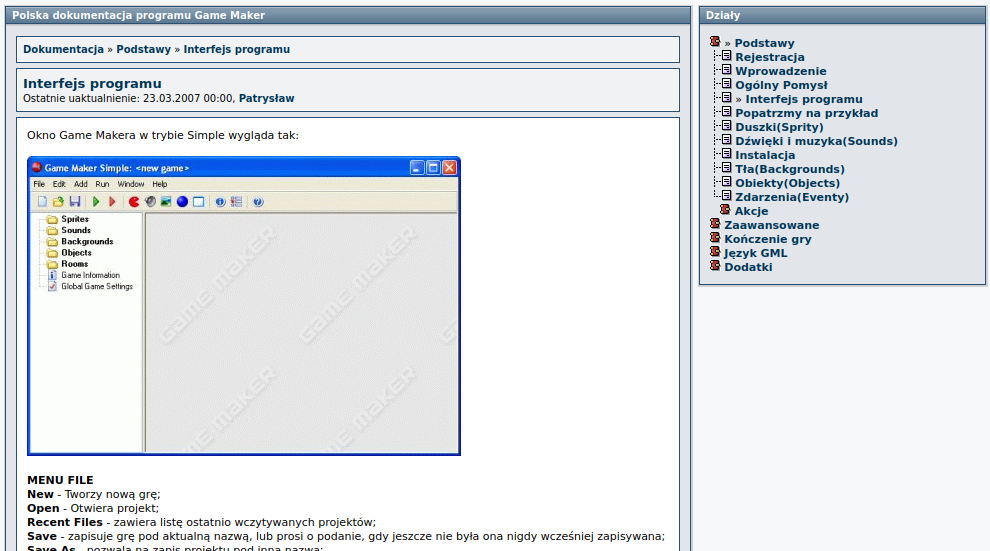
Task: Expand the Zaawansowane section icon
Action: point(715,224)
